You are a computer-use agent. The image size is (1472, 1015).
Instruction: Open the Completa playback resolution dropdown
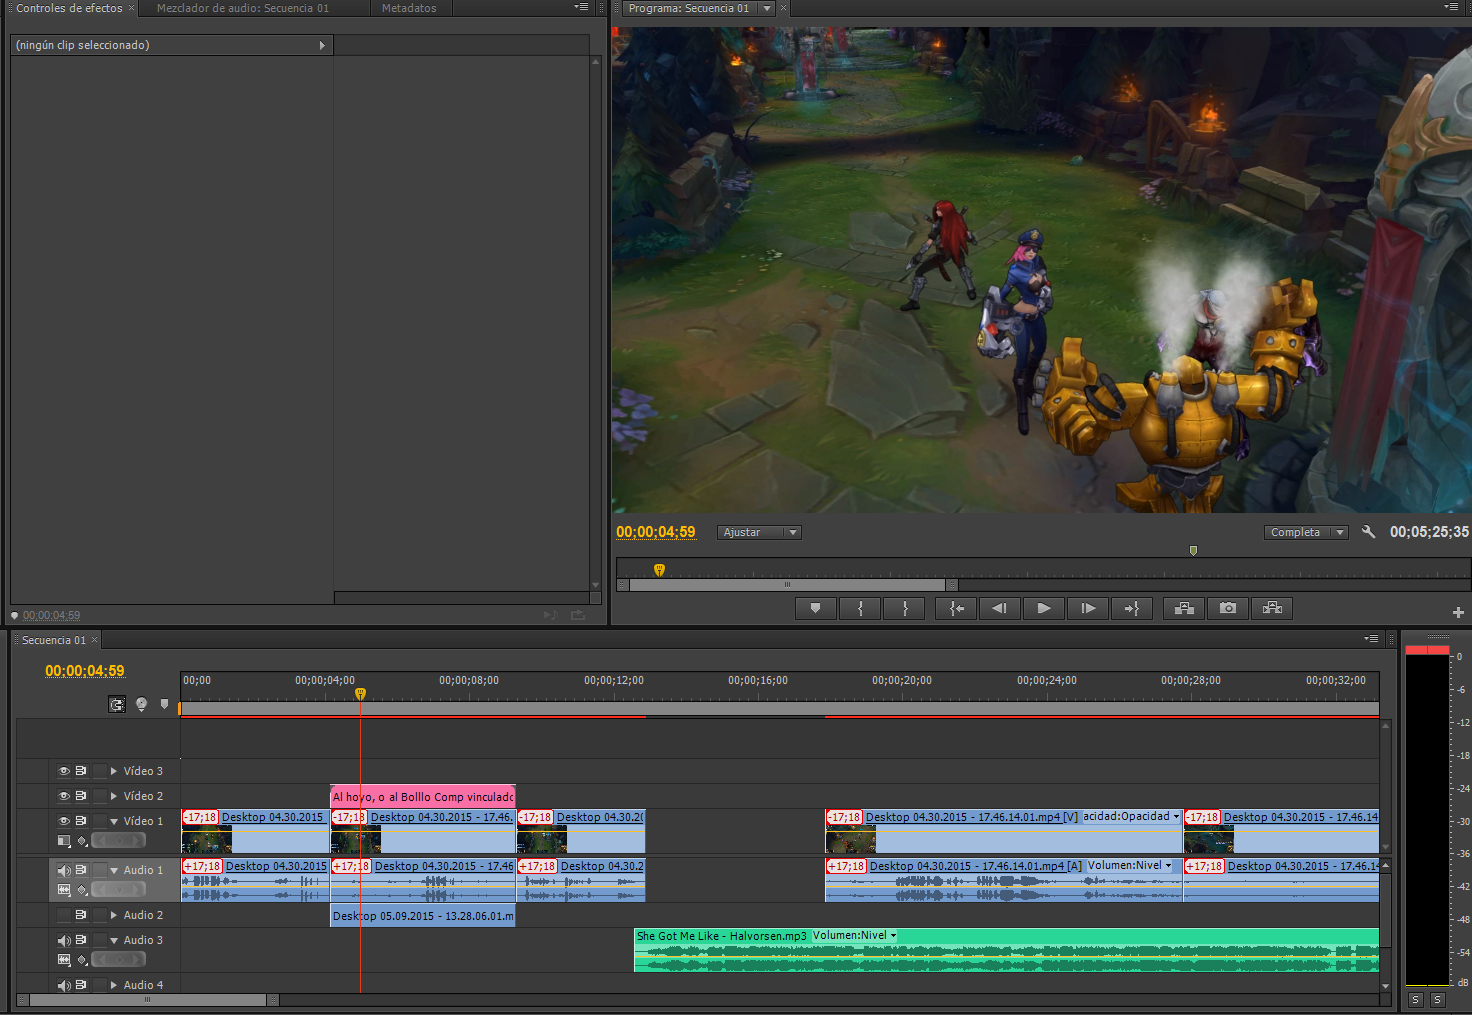(1306, 532)
